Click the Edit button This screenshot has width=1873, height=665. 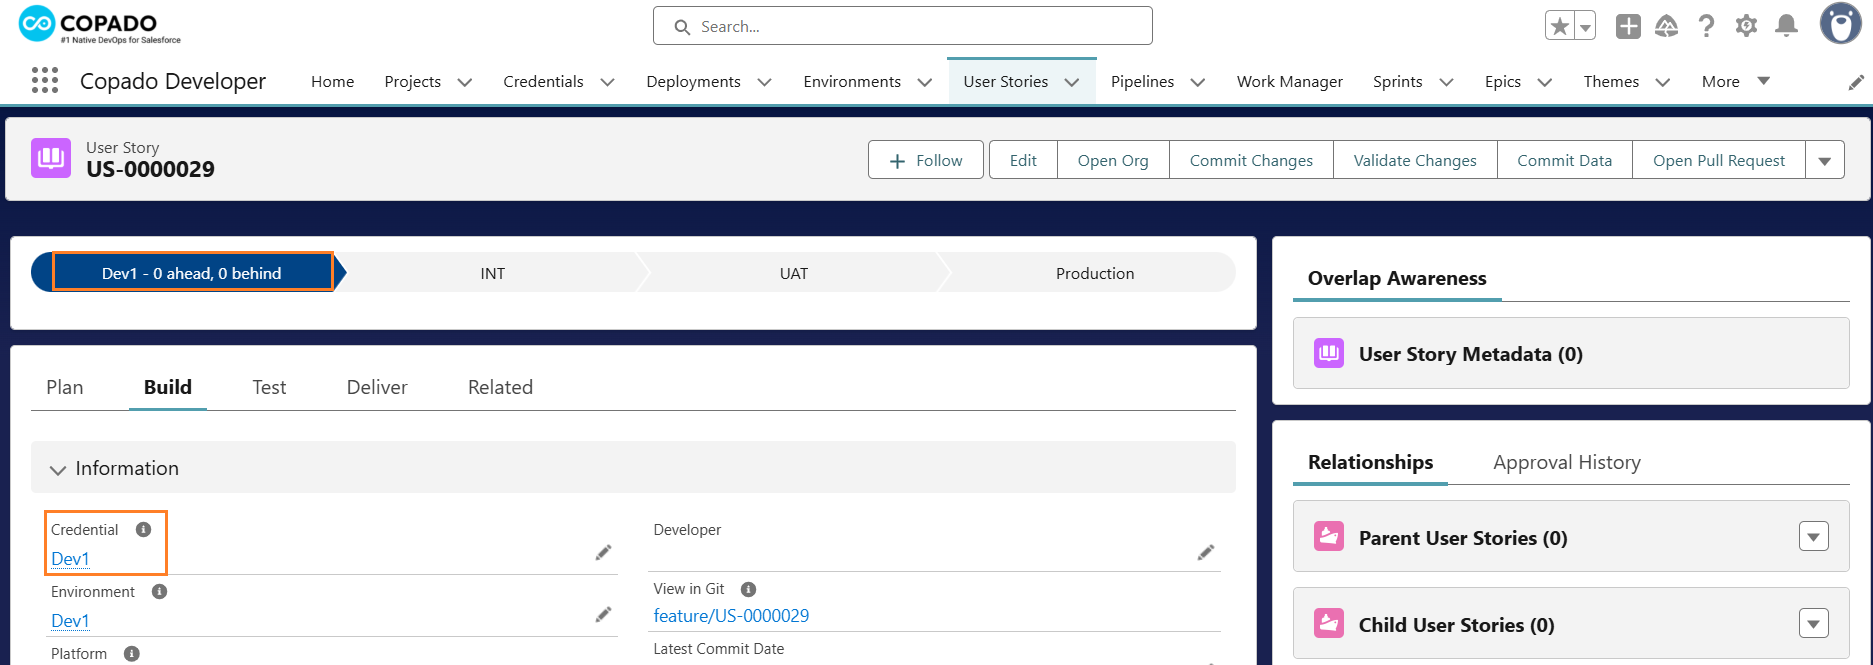tap(1023, 160)
